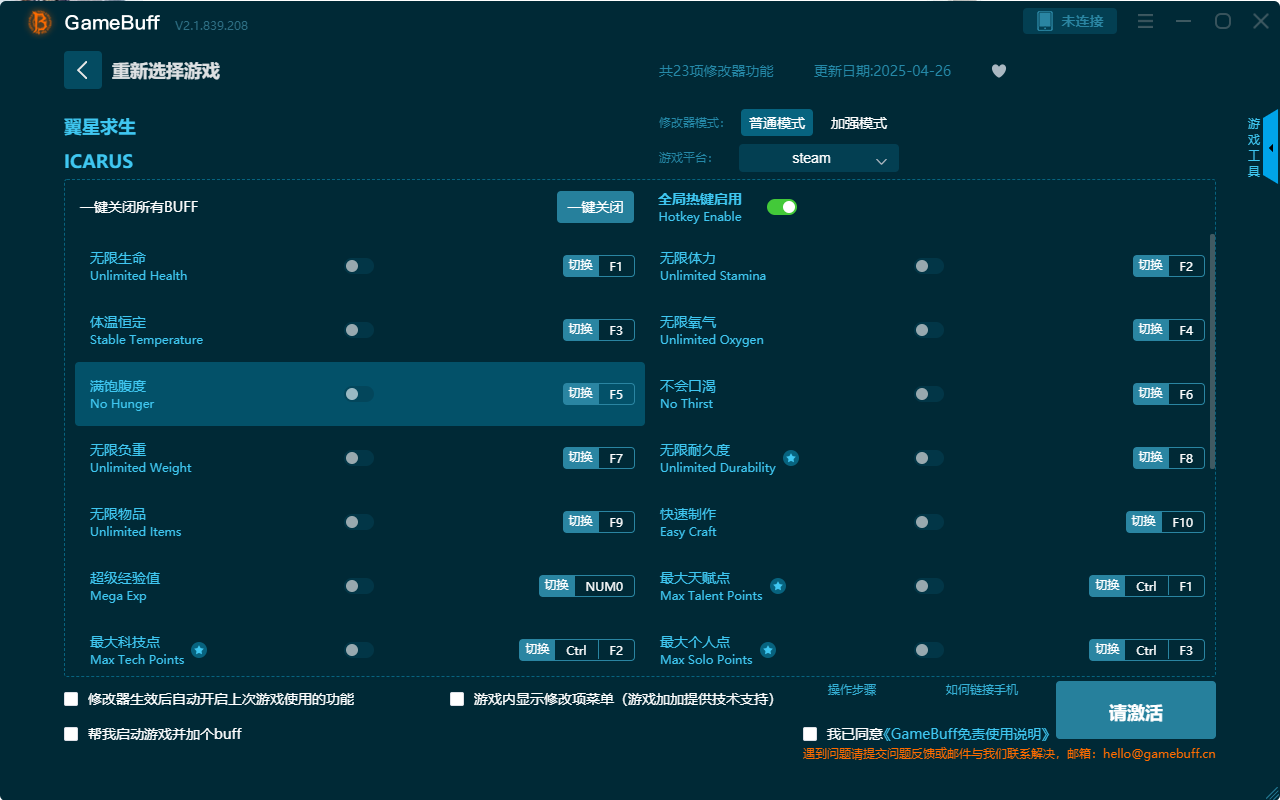Open the steam game platform dropdown
The height and width of the screenshot is (800, 1280).
coord(818,158)
